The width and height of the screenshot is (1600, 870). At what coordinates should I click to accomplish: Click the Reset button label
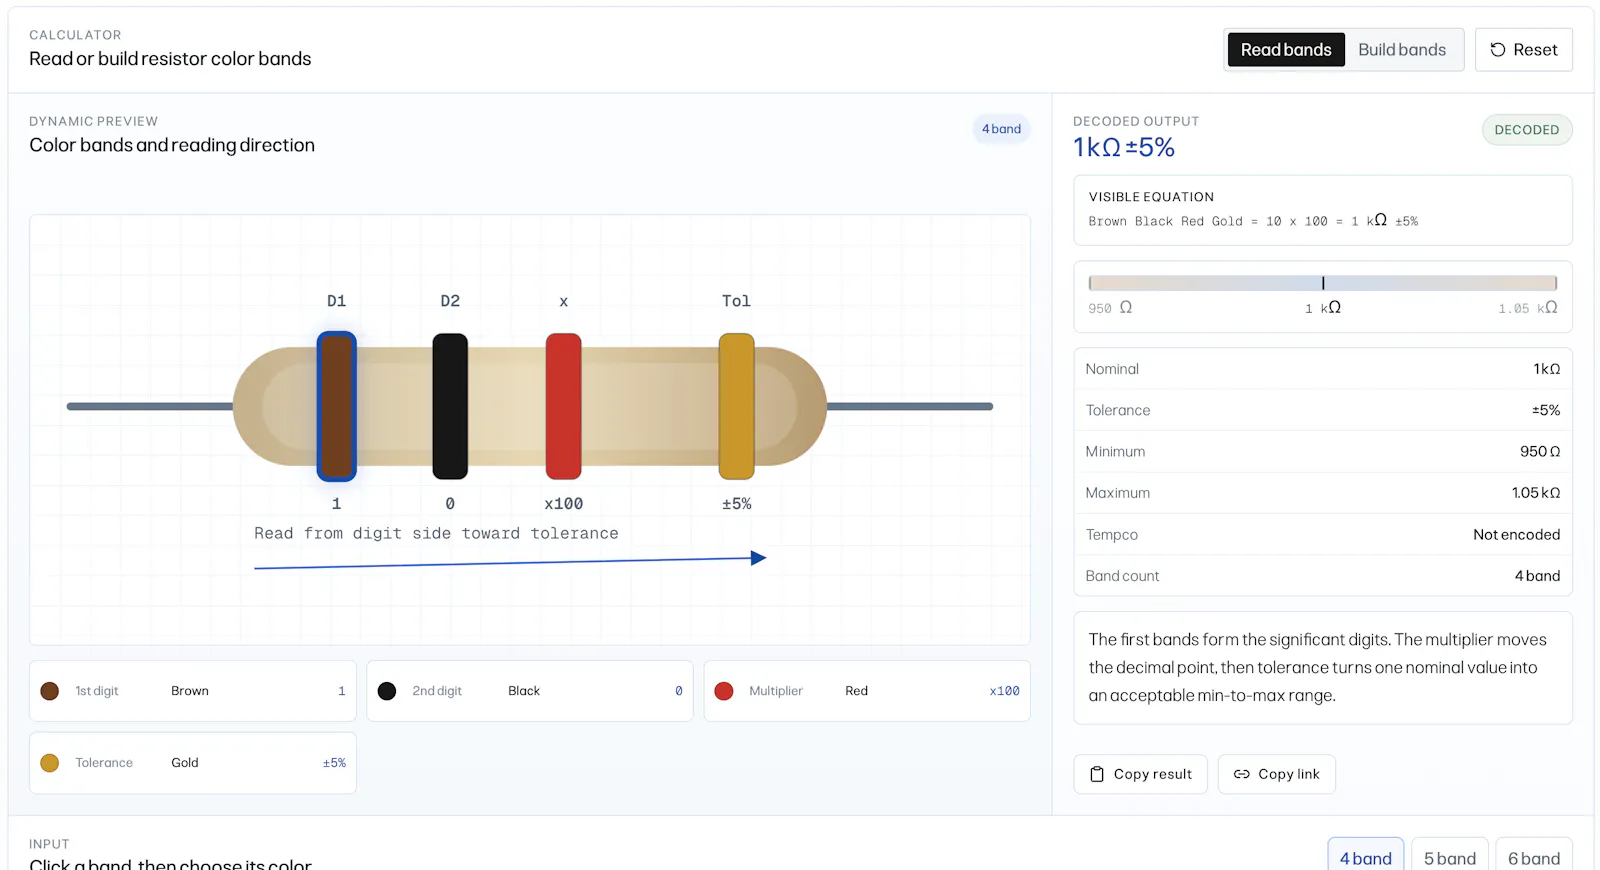tap(1535, 50)
